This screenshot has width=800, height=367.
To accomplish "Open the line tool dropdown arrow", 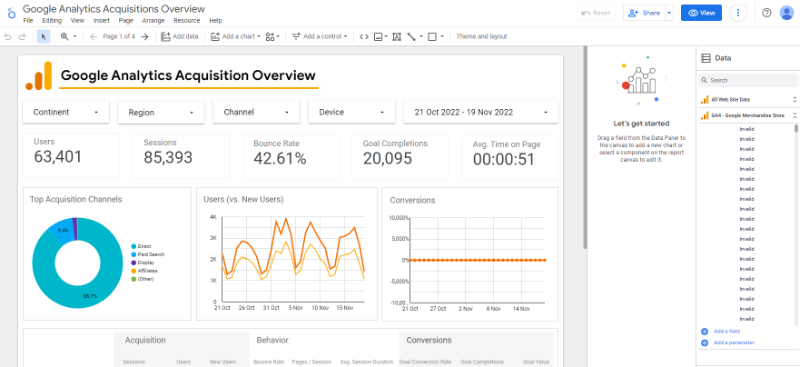I will point(421,37).
